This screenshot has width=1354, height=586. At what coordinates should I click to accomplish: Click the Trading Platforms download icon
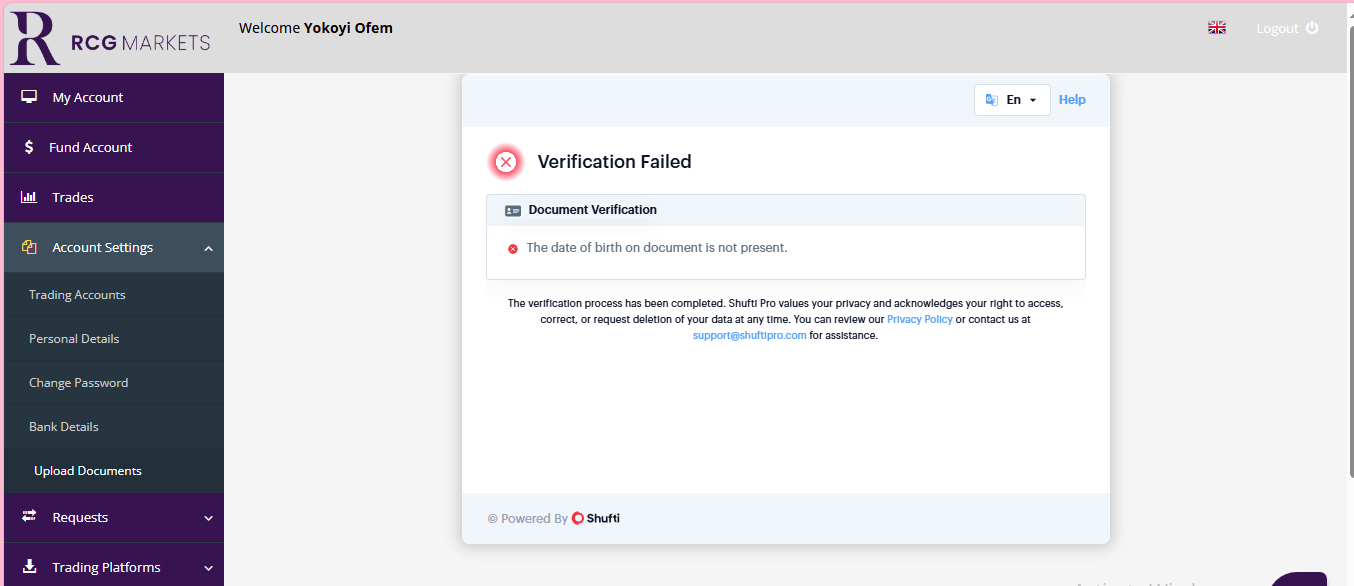pyautogui.click(x=29, y=567)
